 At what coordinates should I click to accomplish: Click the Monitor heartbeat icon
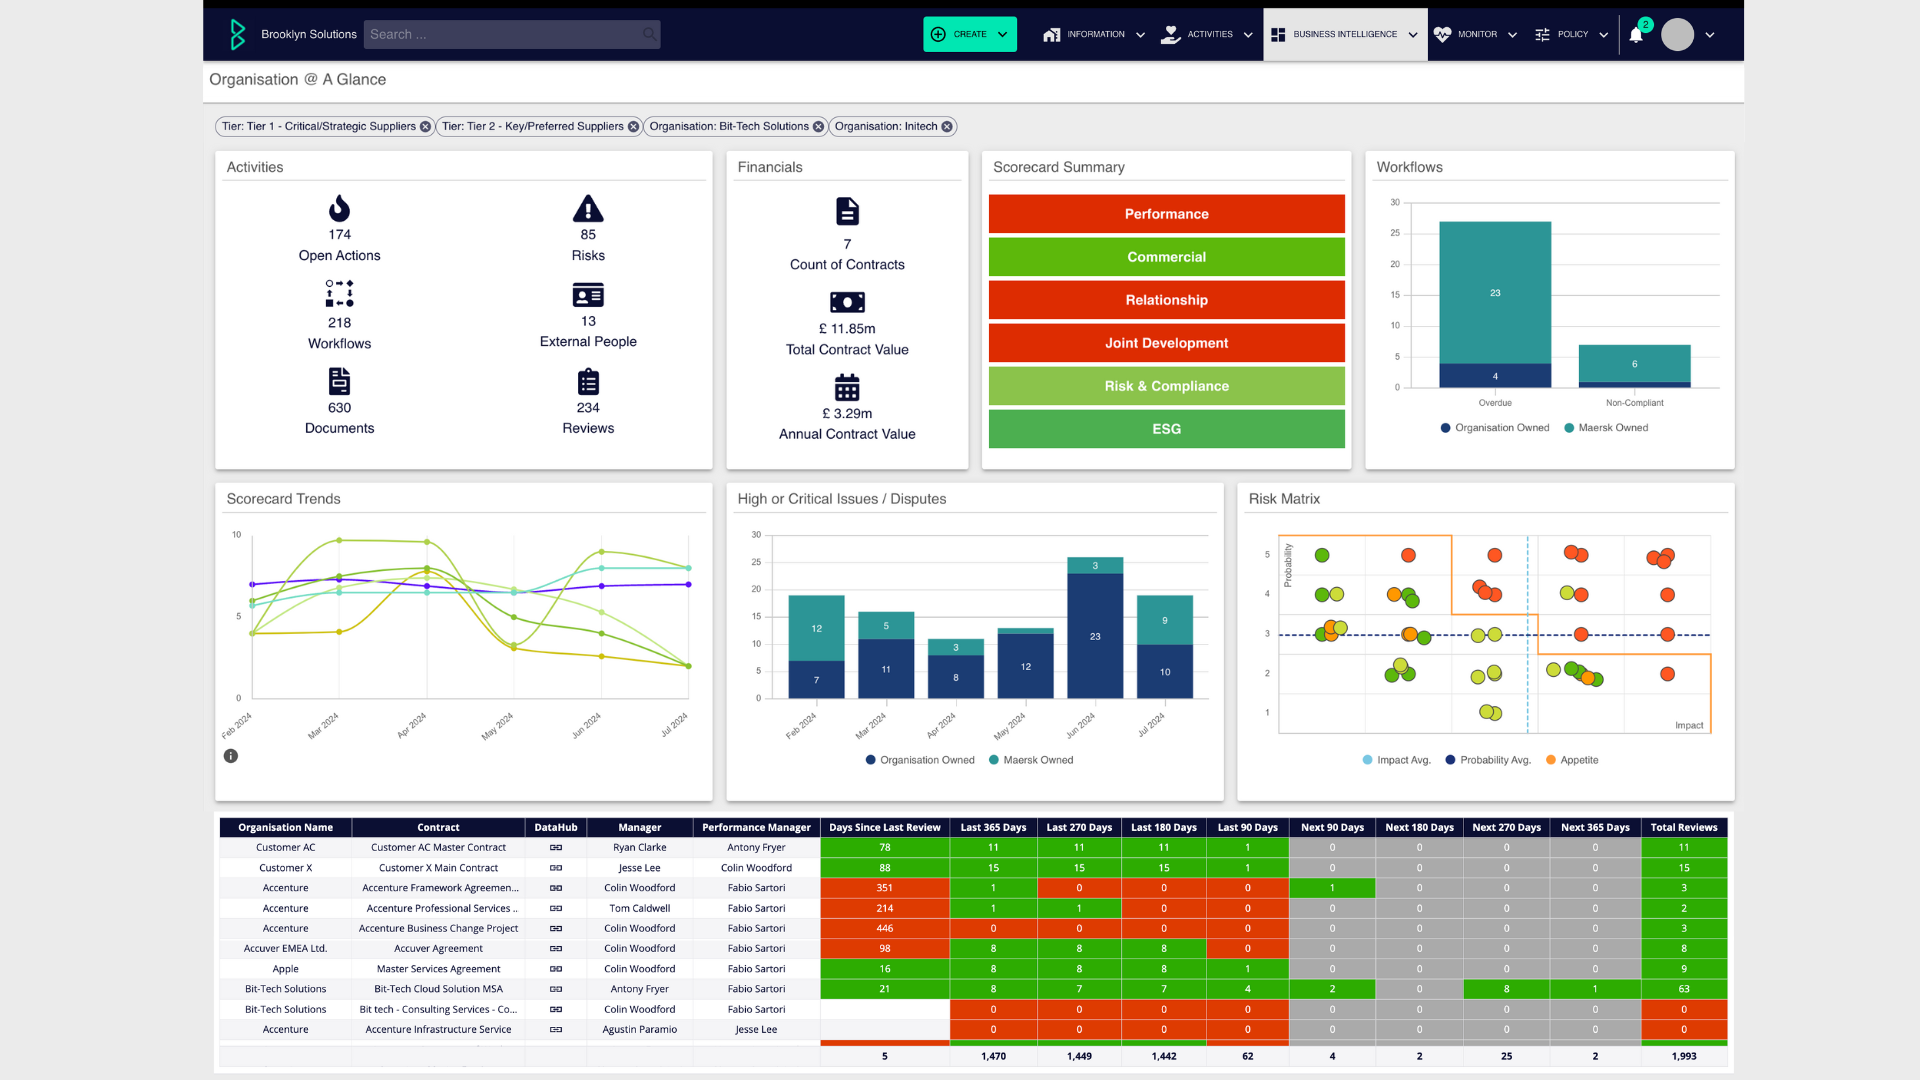pyautogui.click(x=1442, y=34)
